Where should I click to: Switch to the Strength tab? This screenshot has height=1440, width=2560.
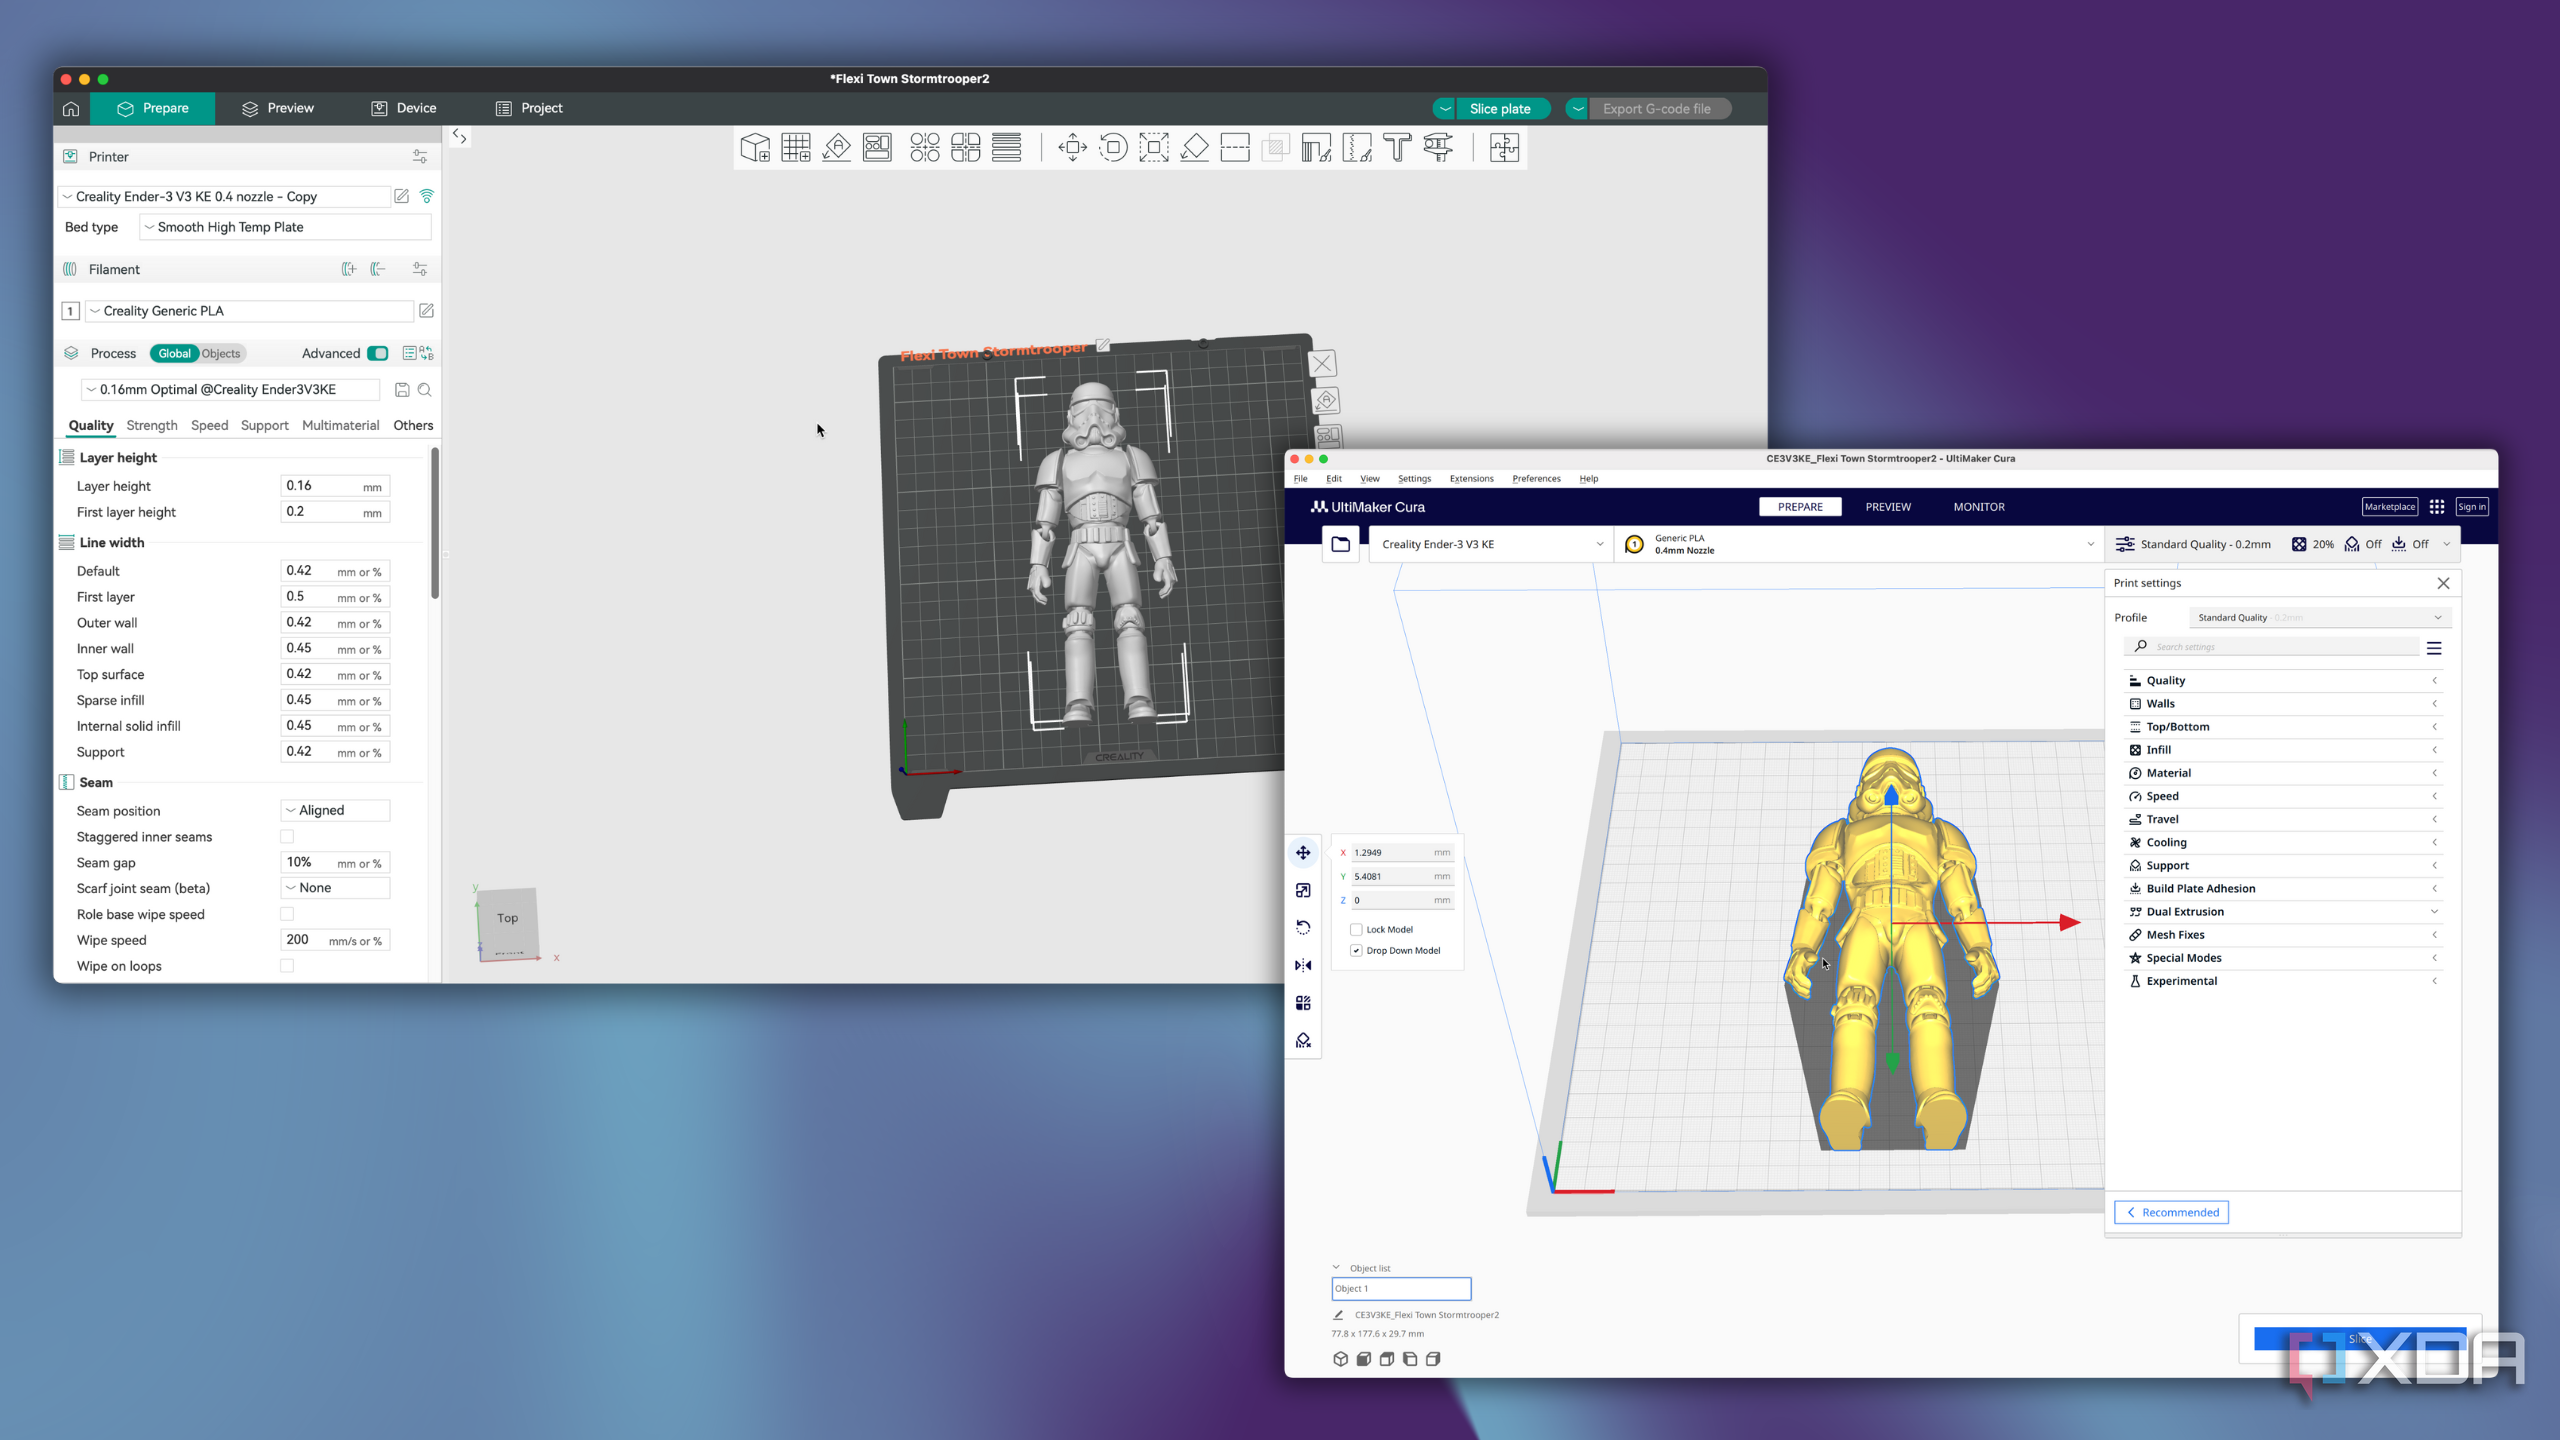tap(152, 425)
